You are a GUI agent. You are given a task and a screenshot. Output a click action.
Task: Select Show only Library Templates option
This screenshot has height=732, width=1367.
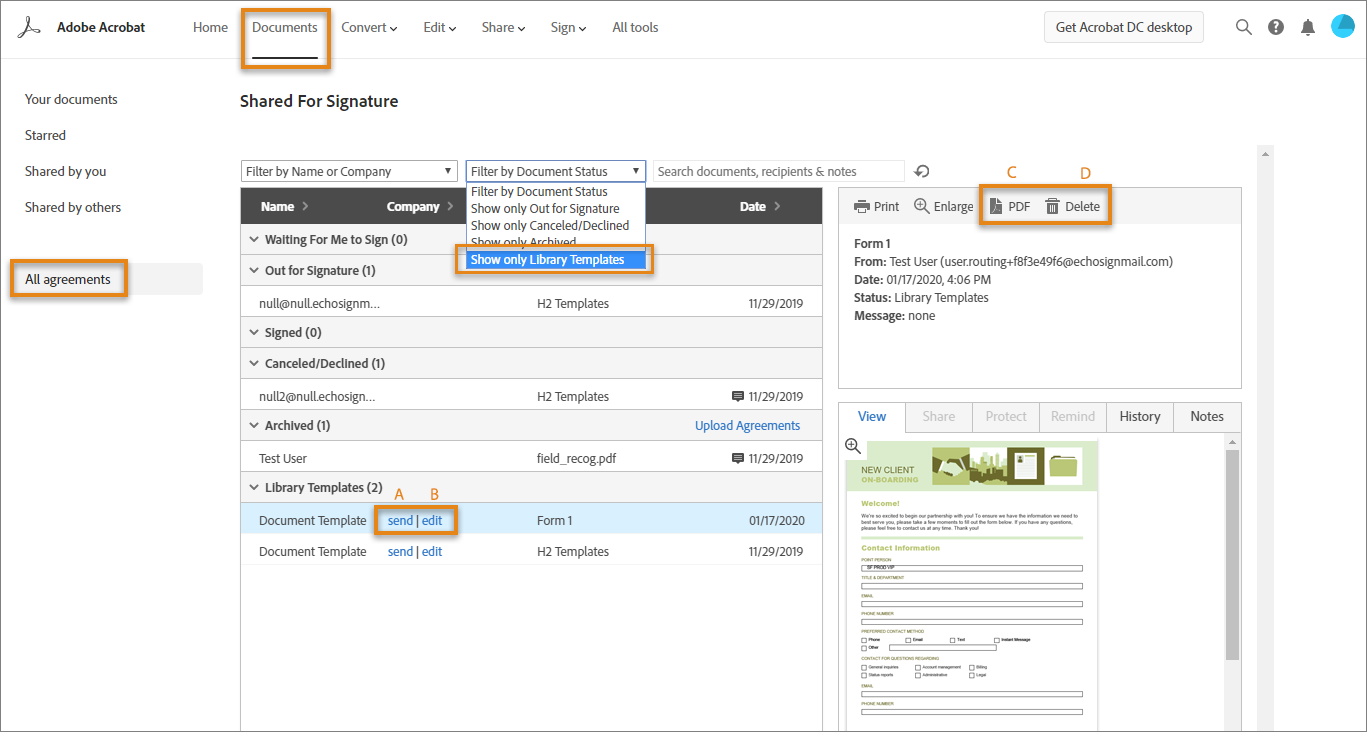(x=555, y=259)
